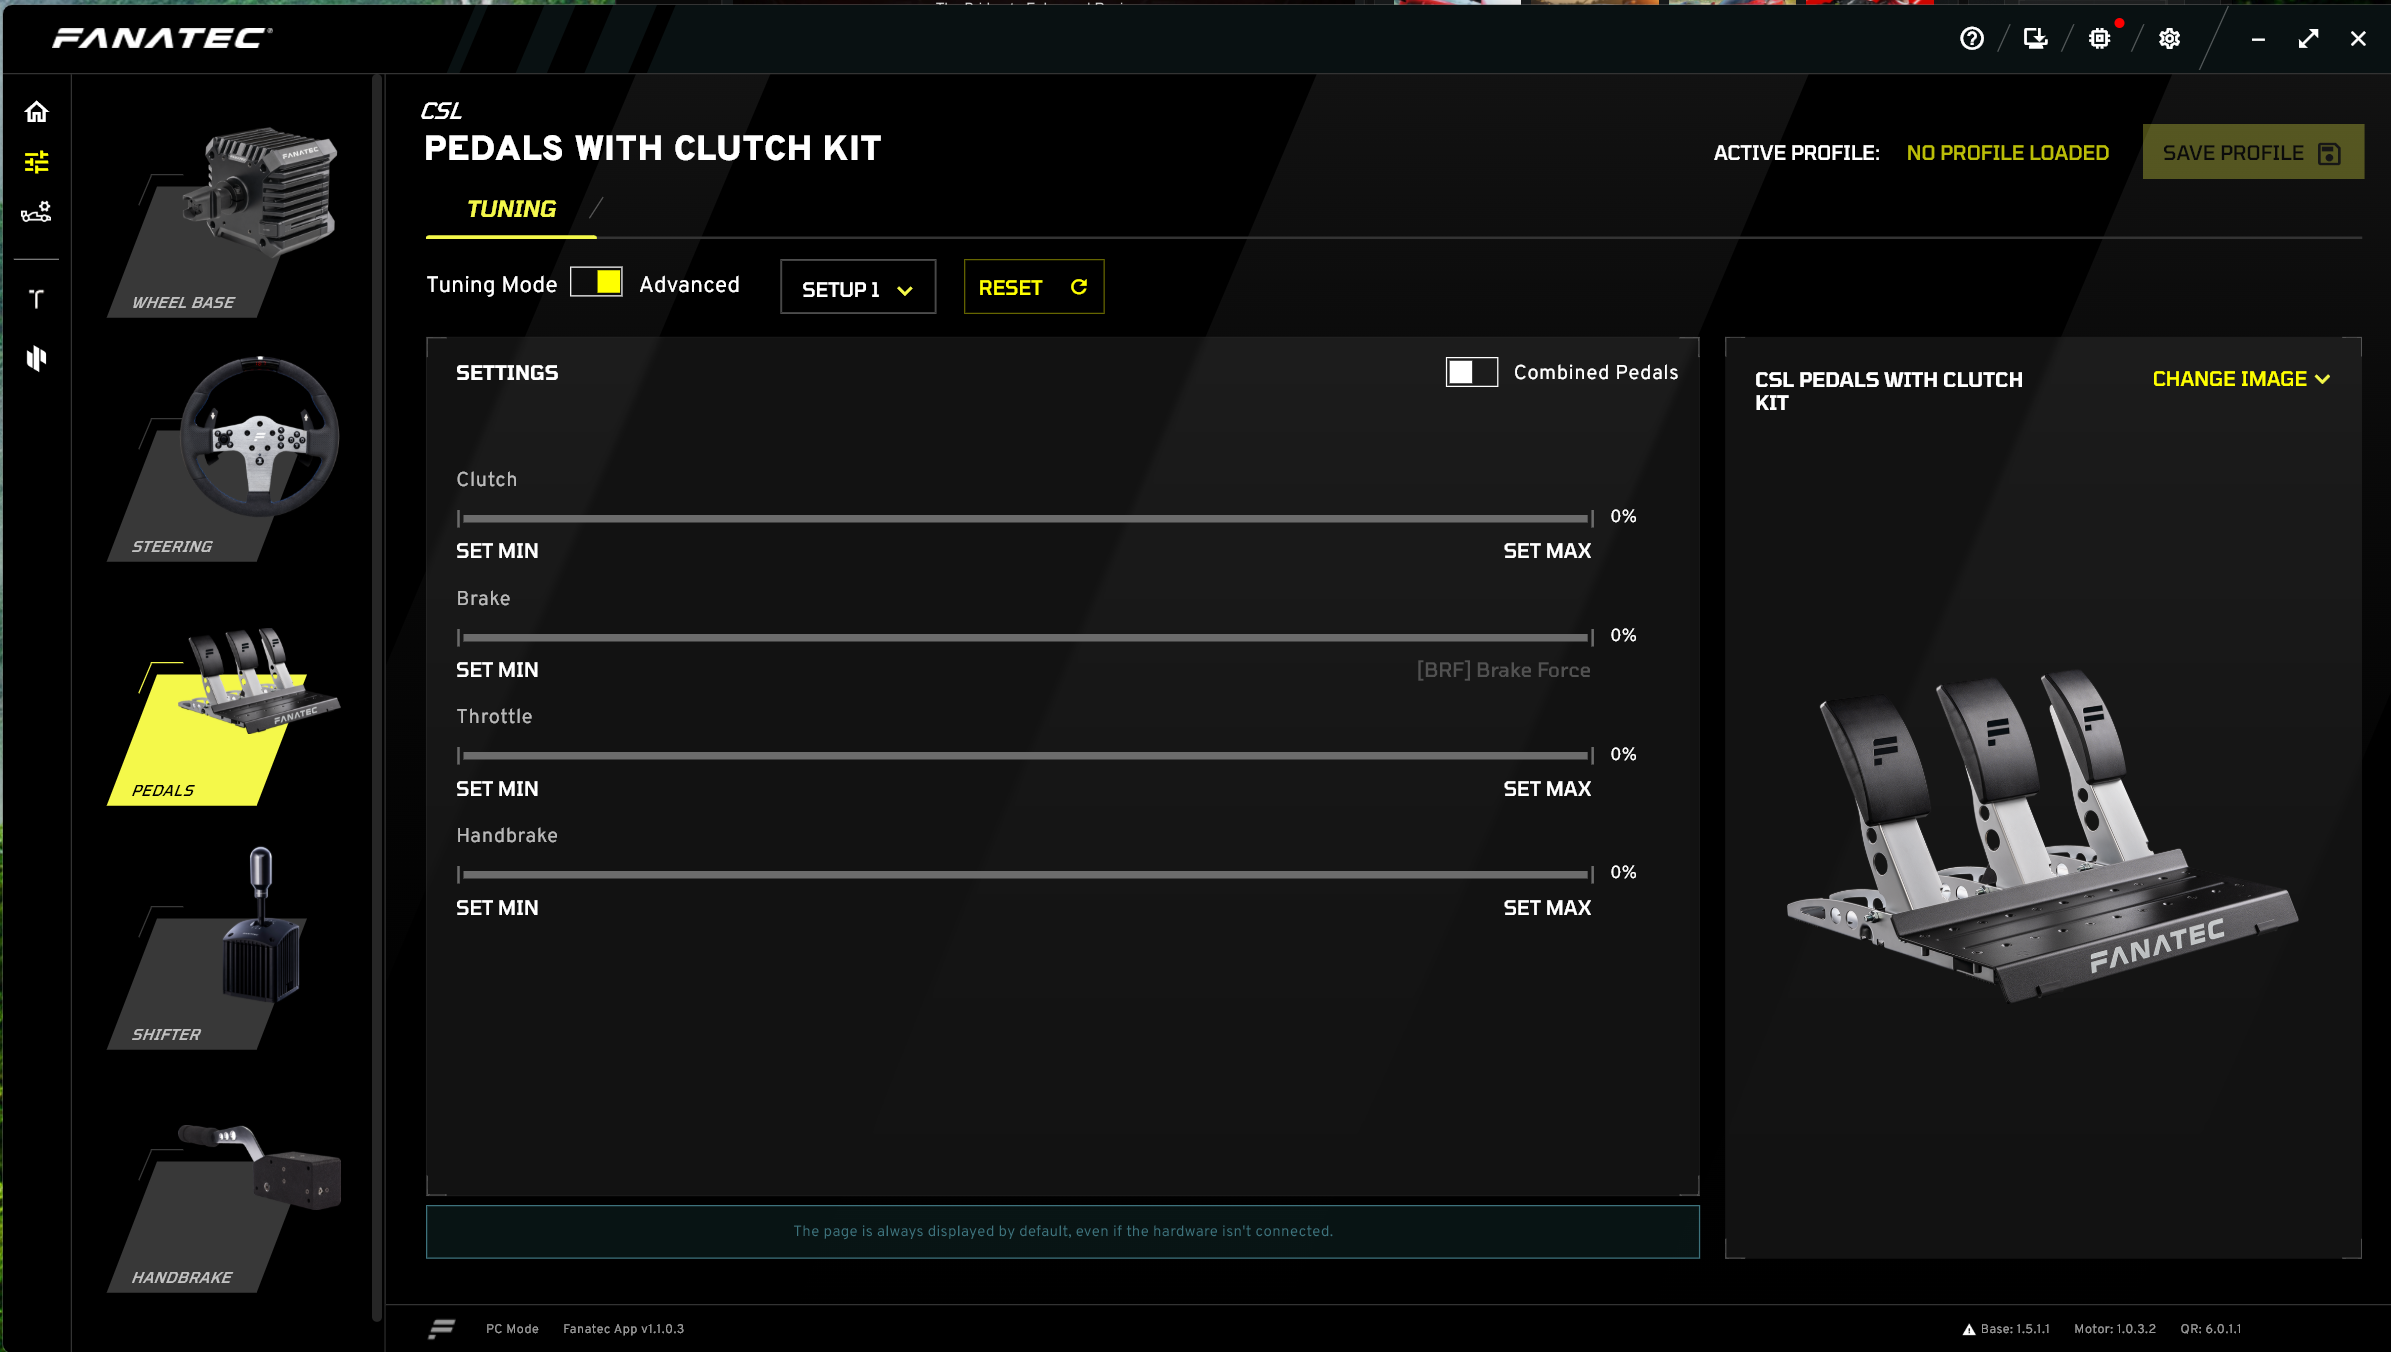Open the firmware chip icon with notification
Image resolution: width=2391 pixels, height=1352 pixels.
(2100, 39)
